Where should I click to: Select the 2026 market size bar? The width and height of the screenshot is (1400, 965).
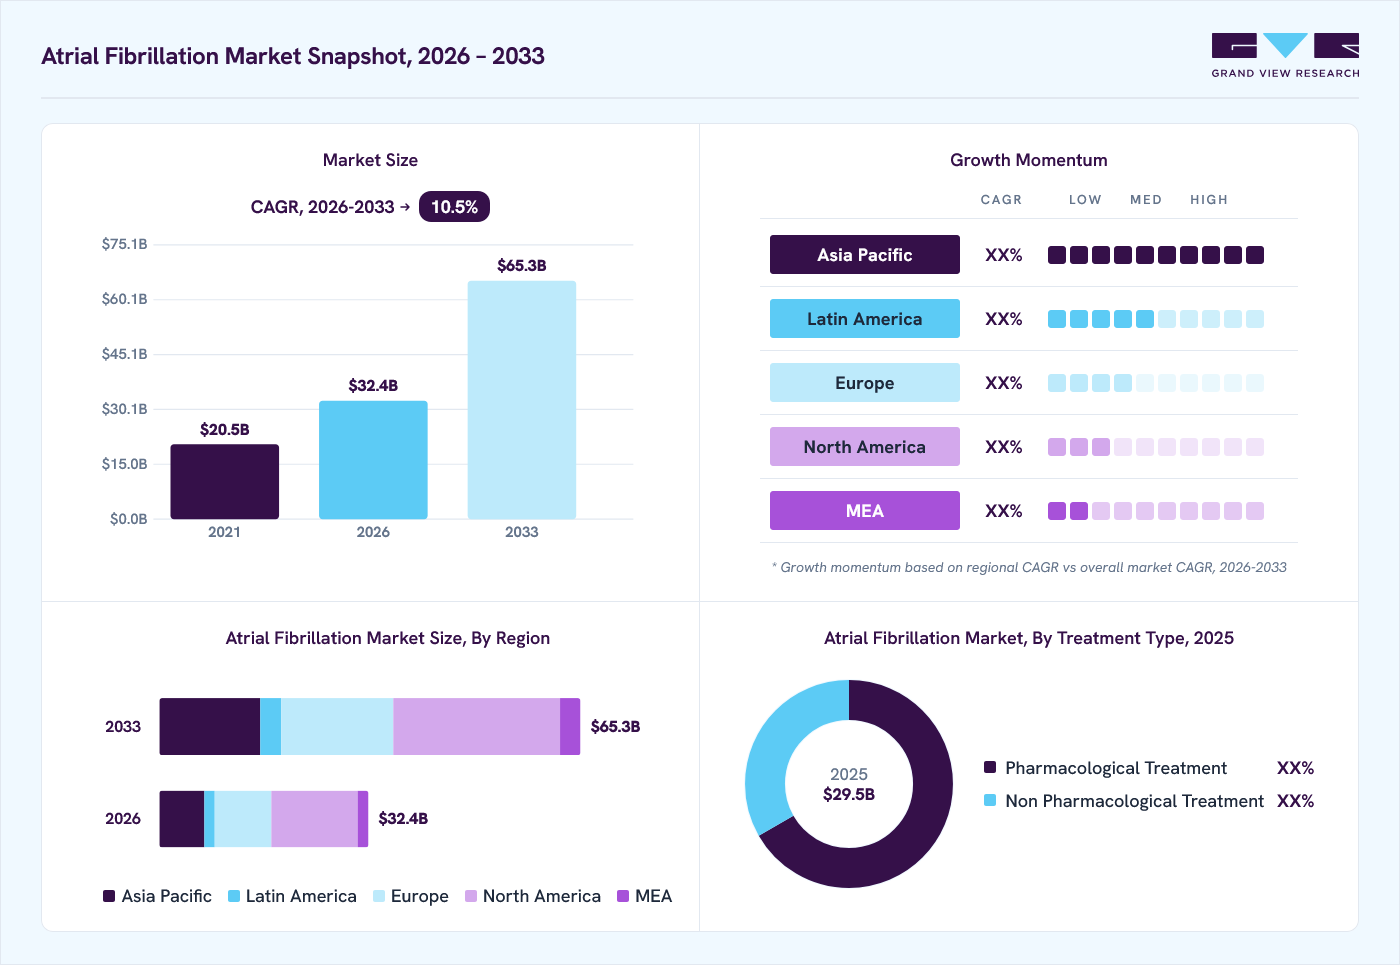373,460
